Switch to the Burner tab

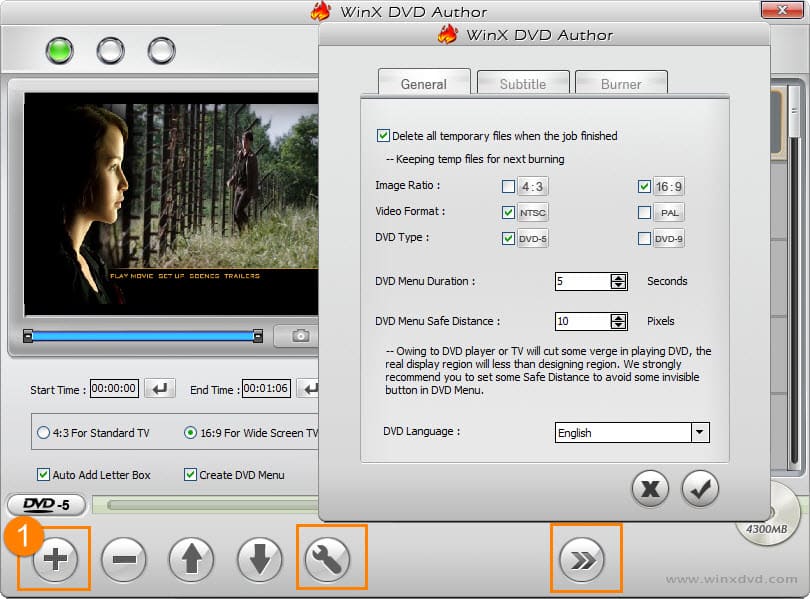(x=621, y=83)
